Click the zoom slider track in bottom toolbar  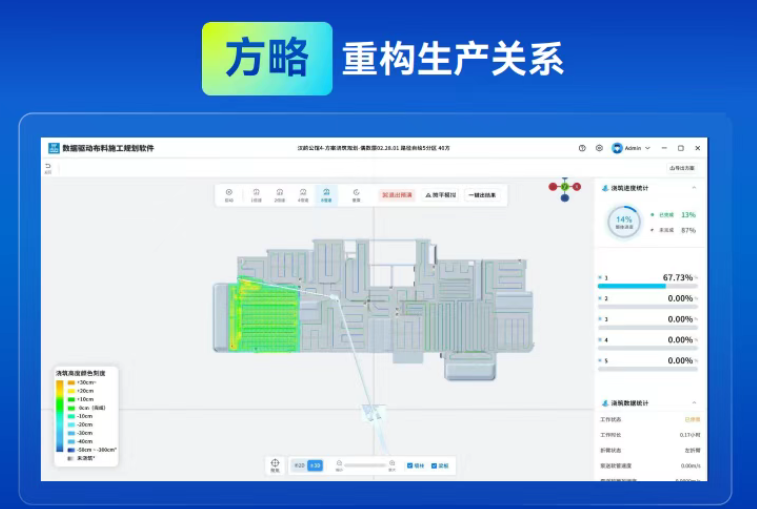(x=365, y=465)
